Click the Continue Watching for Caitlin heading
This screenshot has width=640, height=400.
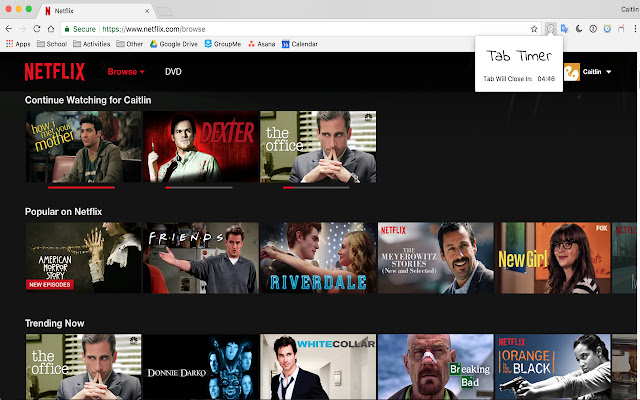click(88, 100)
